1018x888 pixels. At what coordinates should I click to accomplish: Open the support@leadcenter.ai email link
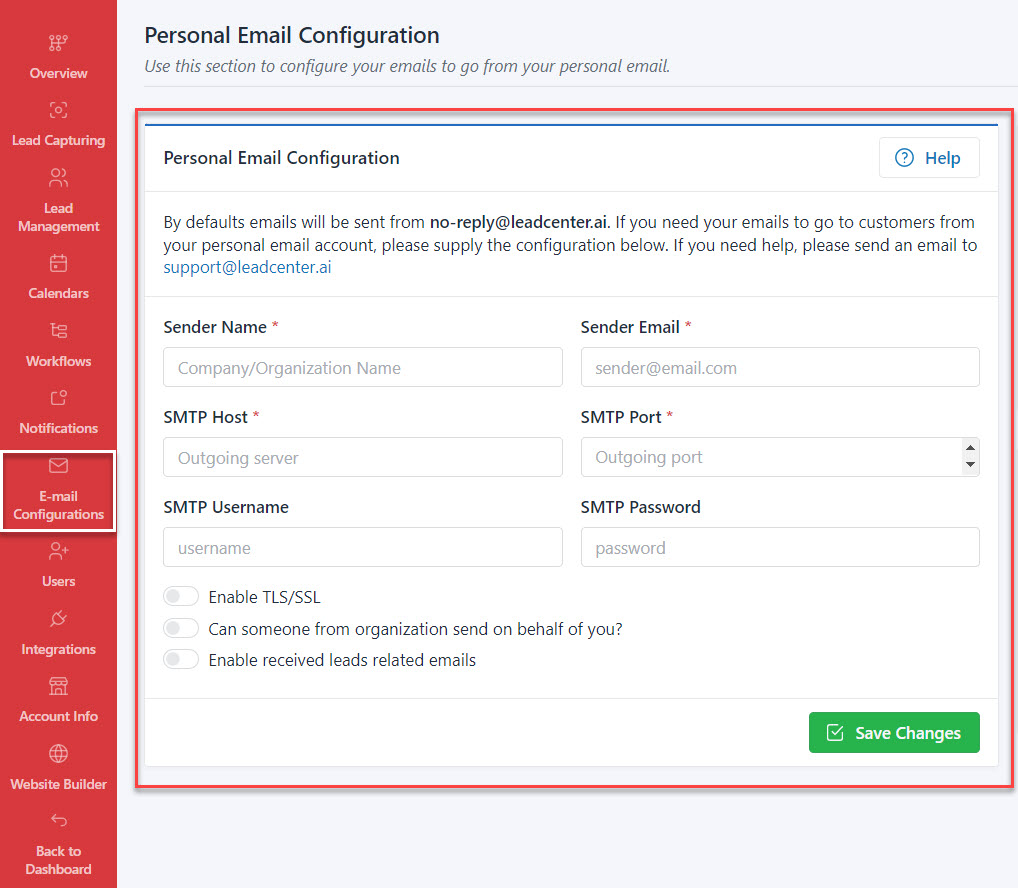click(247, 268)
